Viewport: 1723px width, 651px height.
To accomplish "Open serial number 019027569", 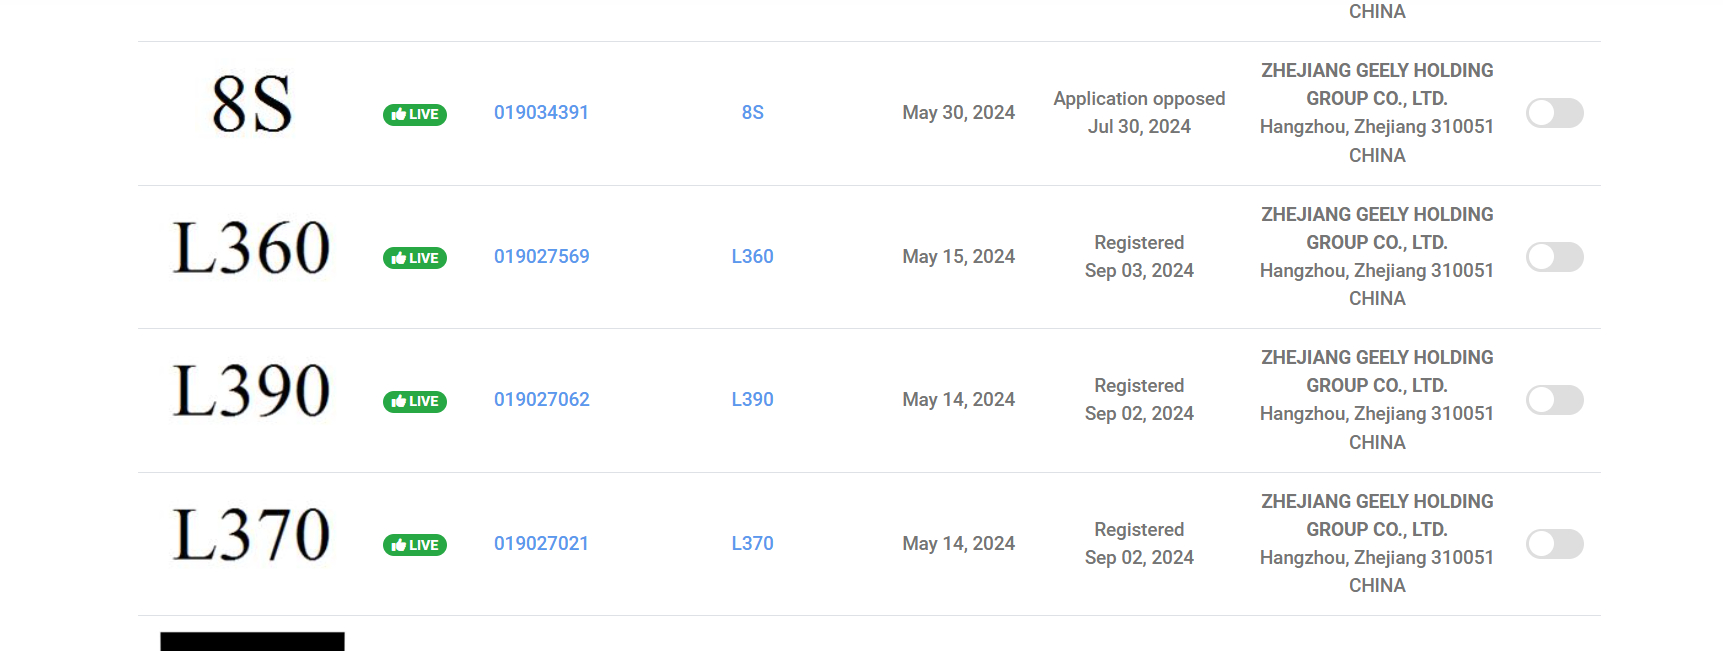I will [x=541, y=257].
